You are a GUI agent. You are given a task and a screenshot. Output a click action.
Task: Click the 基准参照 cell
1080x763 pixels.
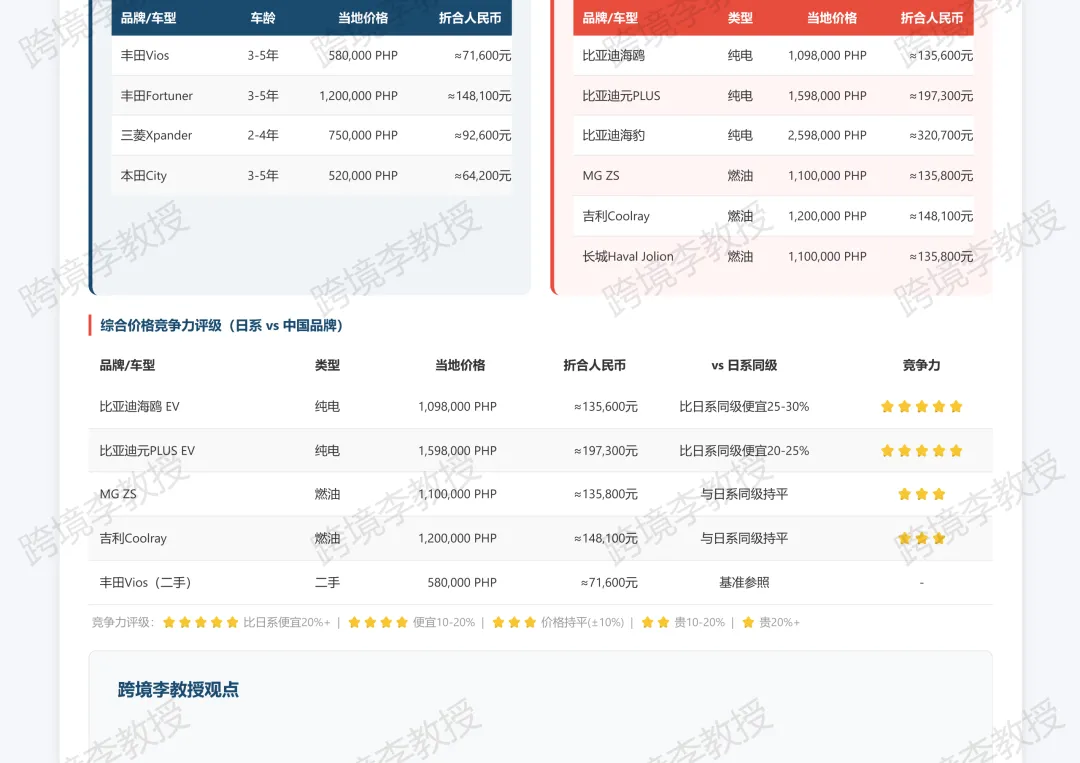click(x=744, y=583)
